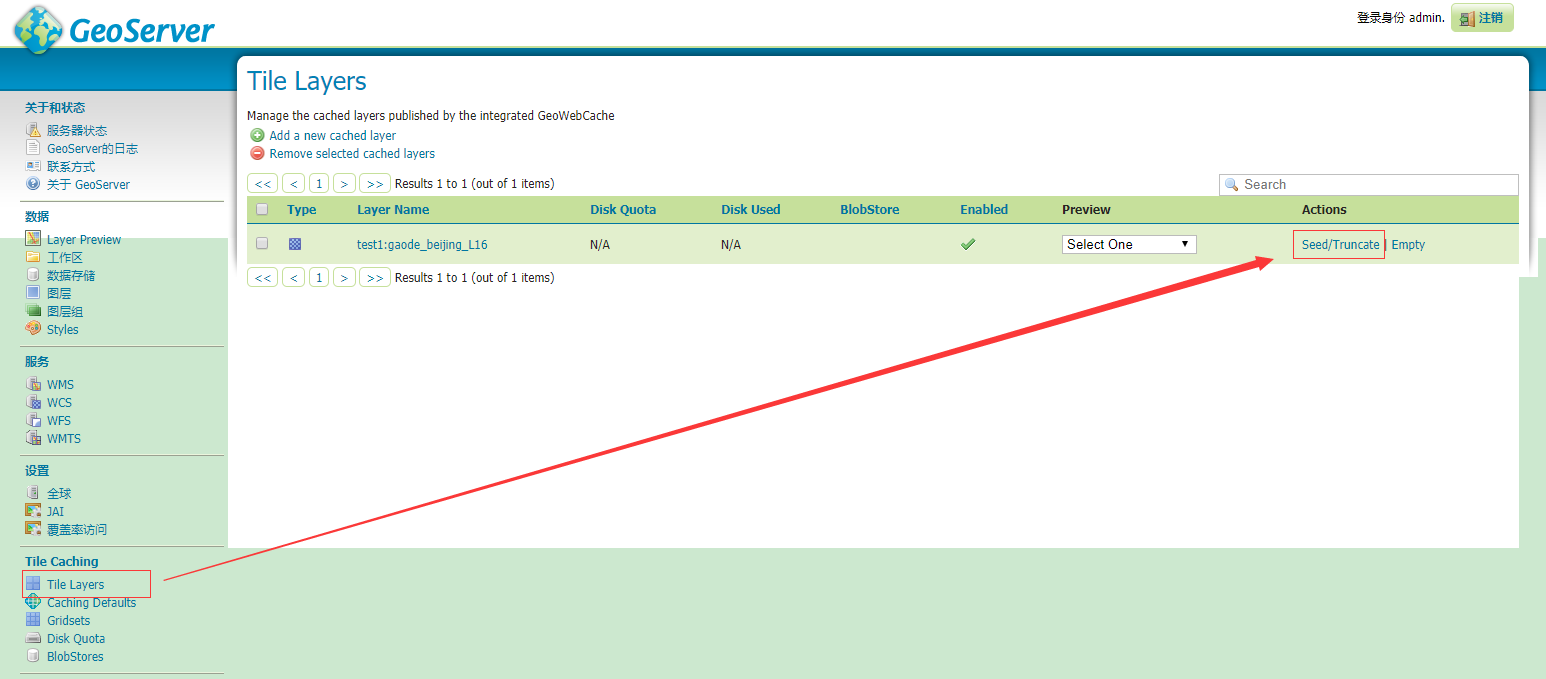Sort table by Layer Name column
1546x679 pixels.
[x=393, y=209]
